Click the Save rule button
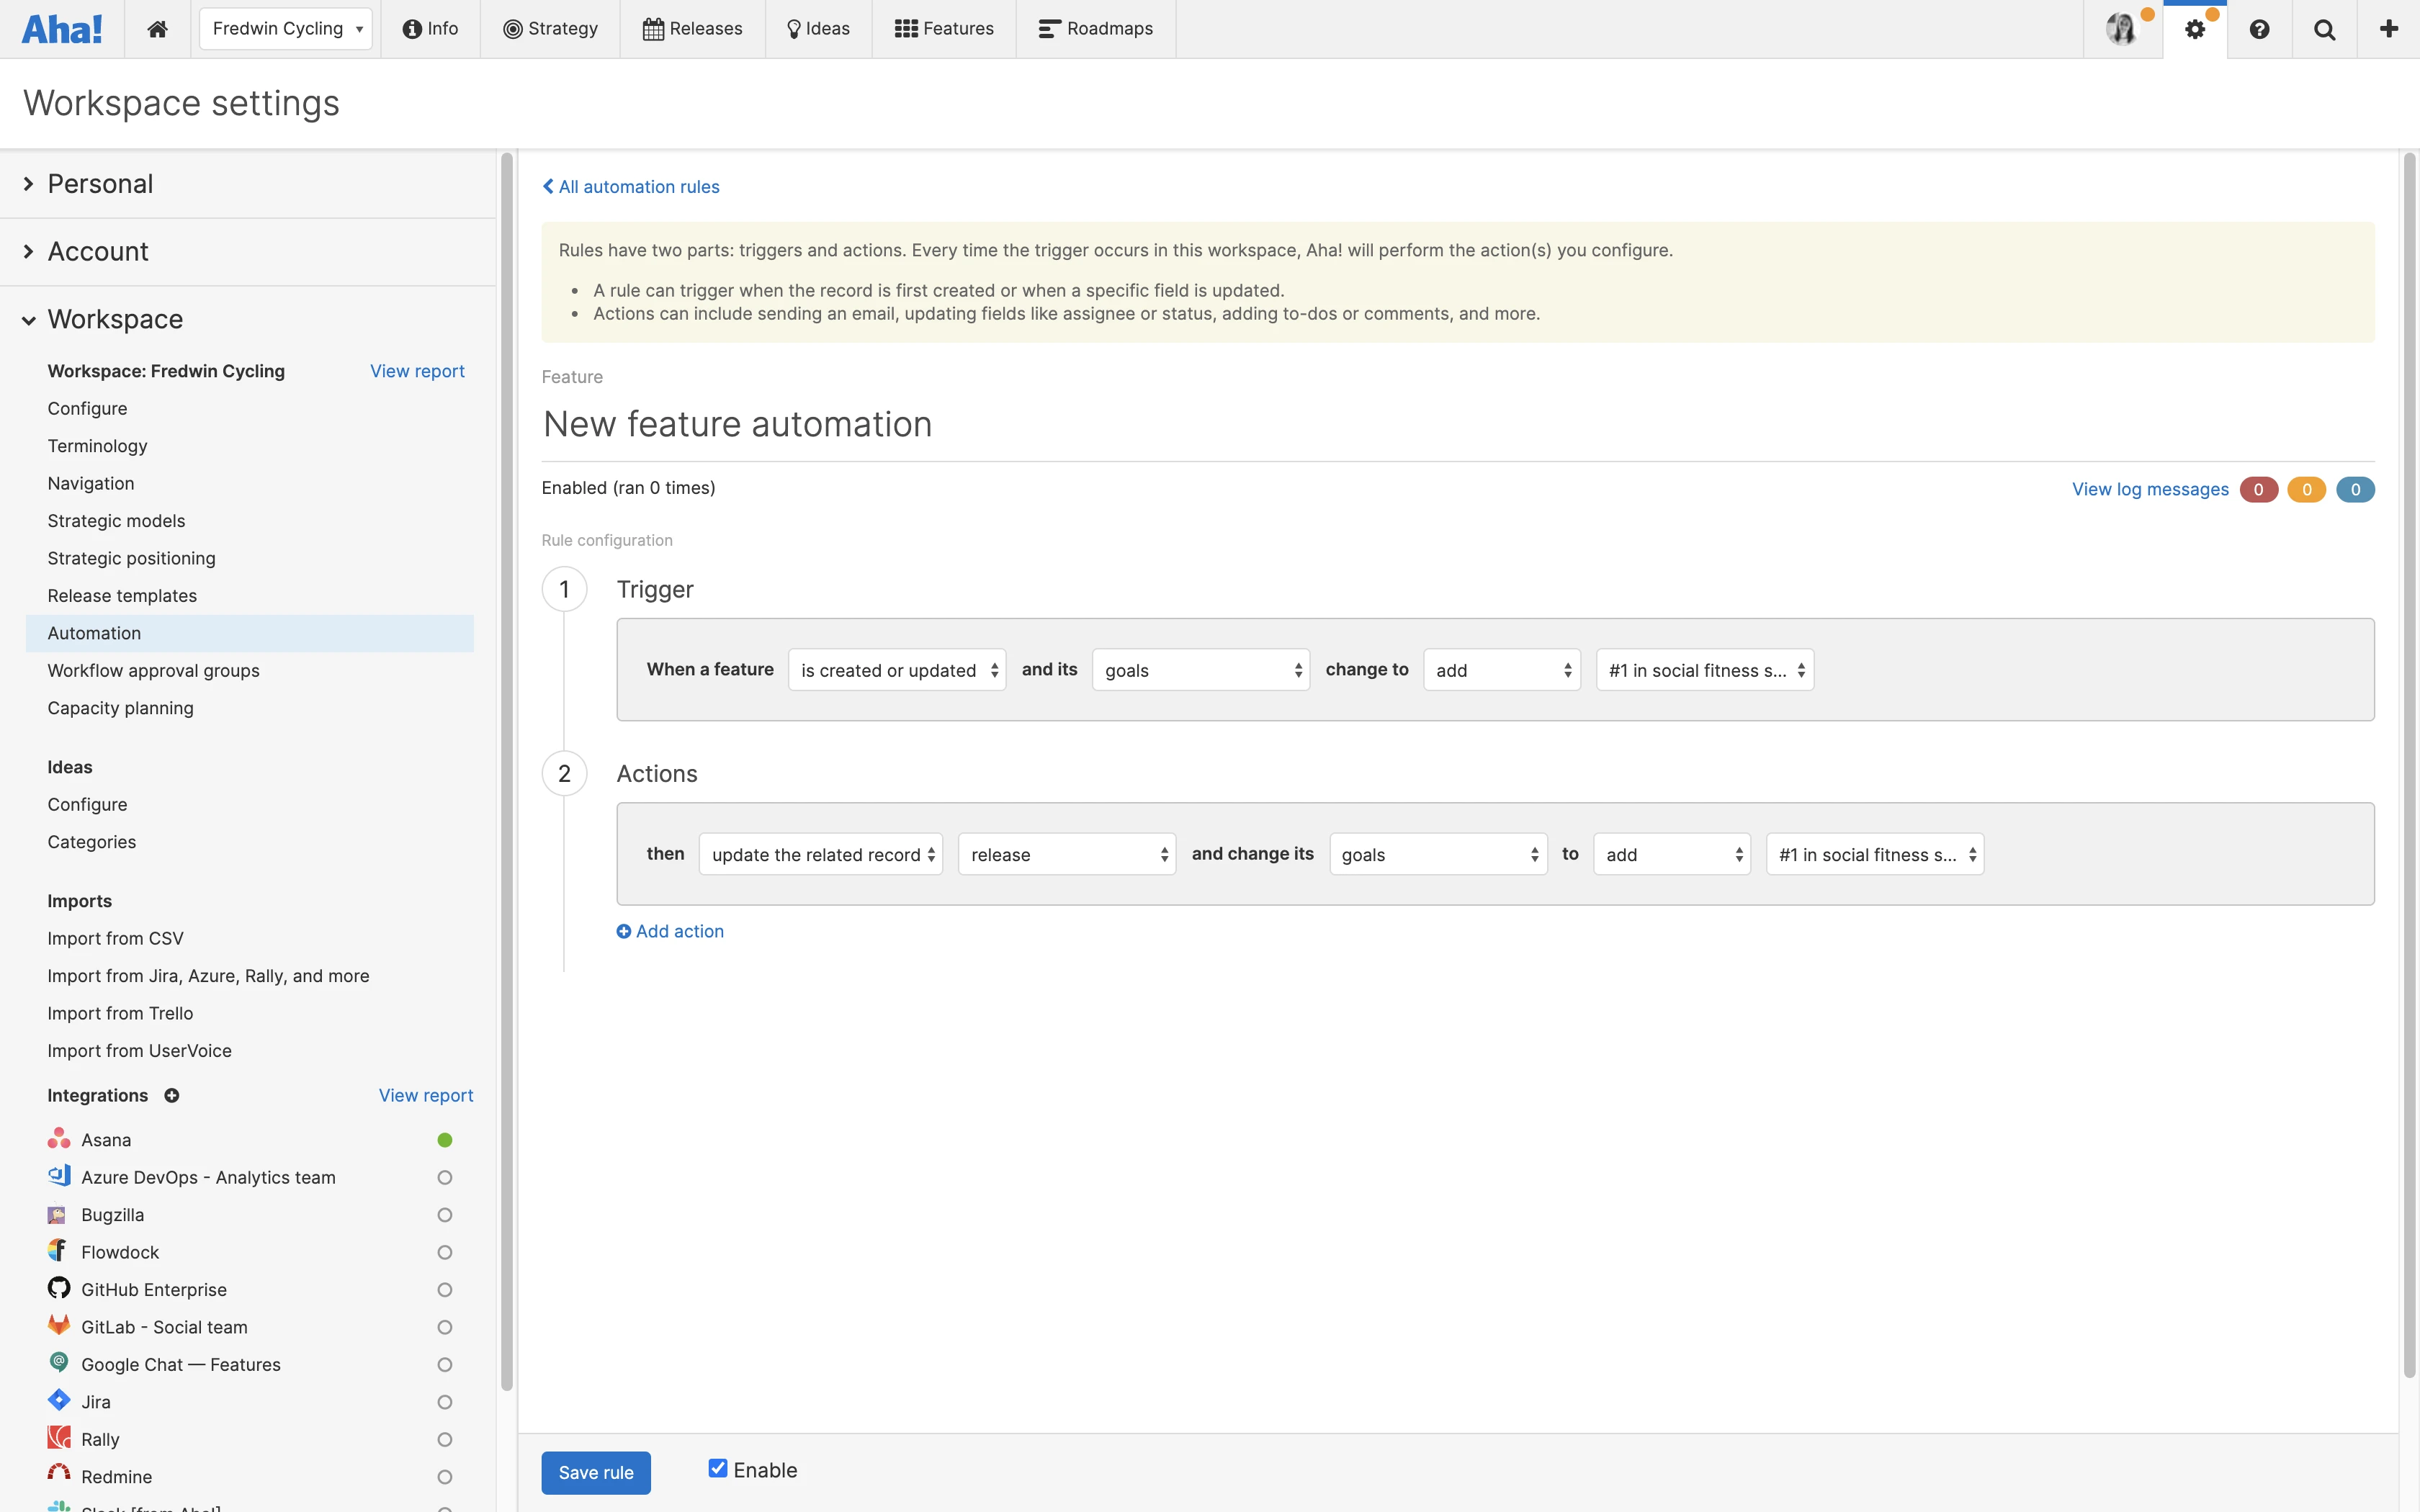The image size is (2420, 1512). click(x=596, y=1472)
